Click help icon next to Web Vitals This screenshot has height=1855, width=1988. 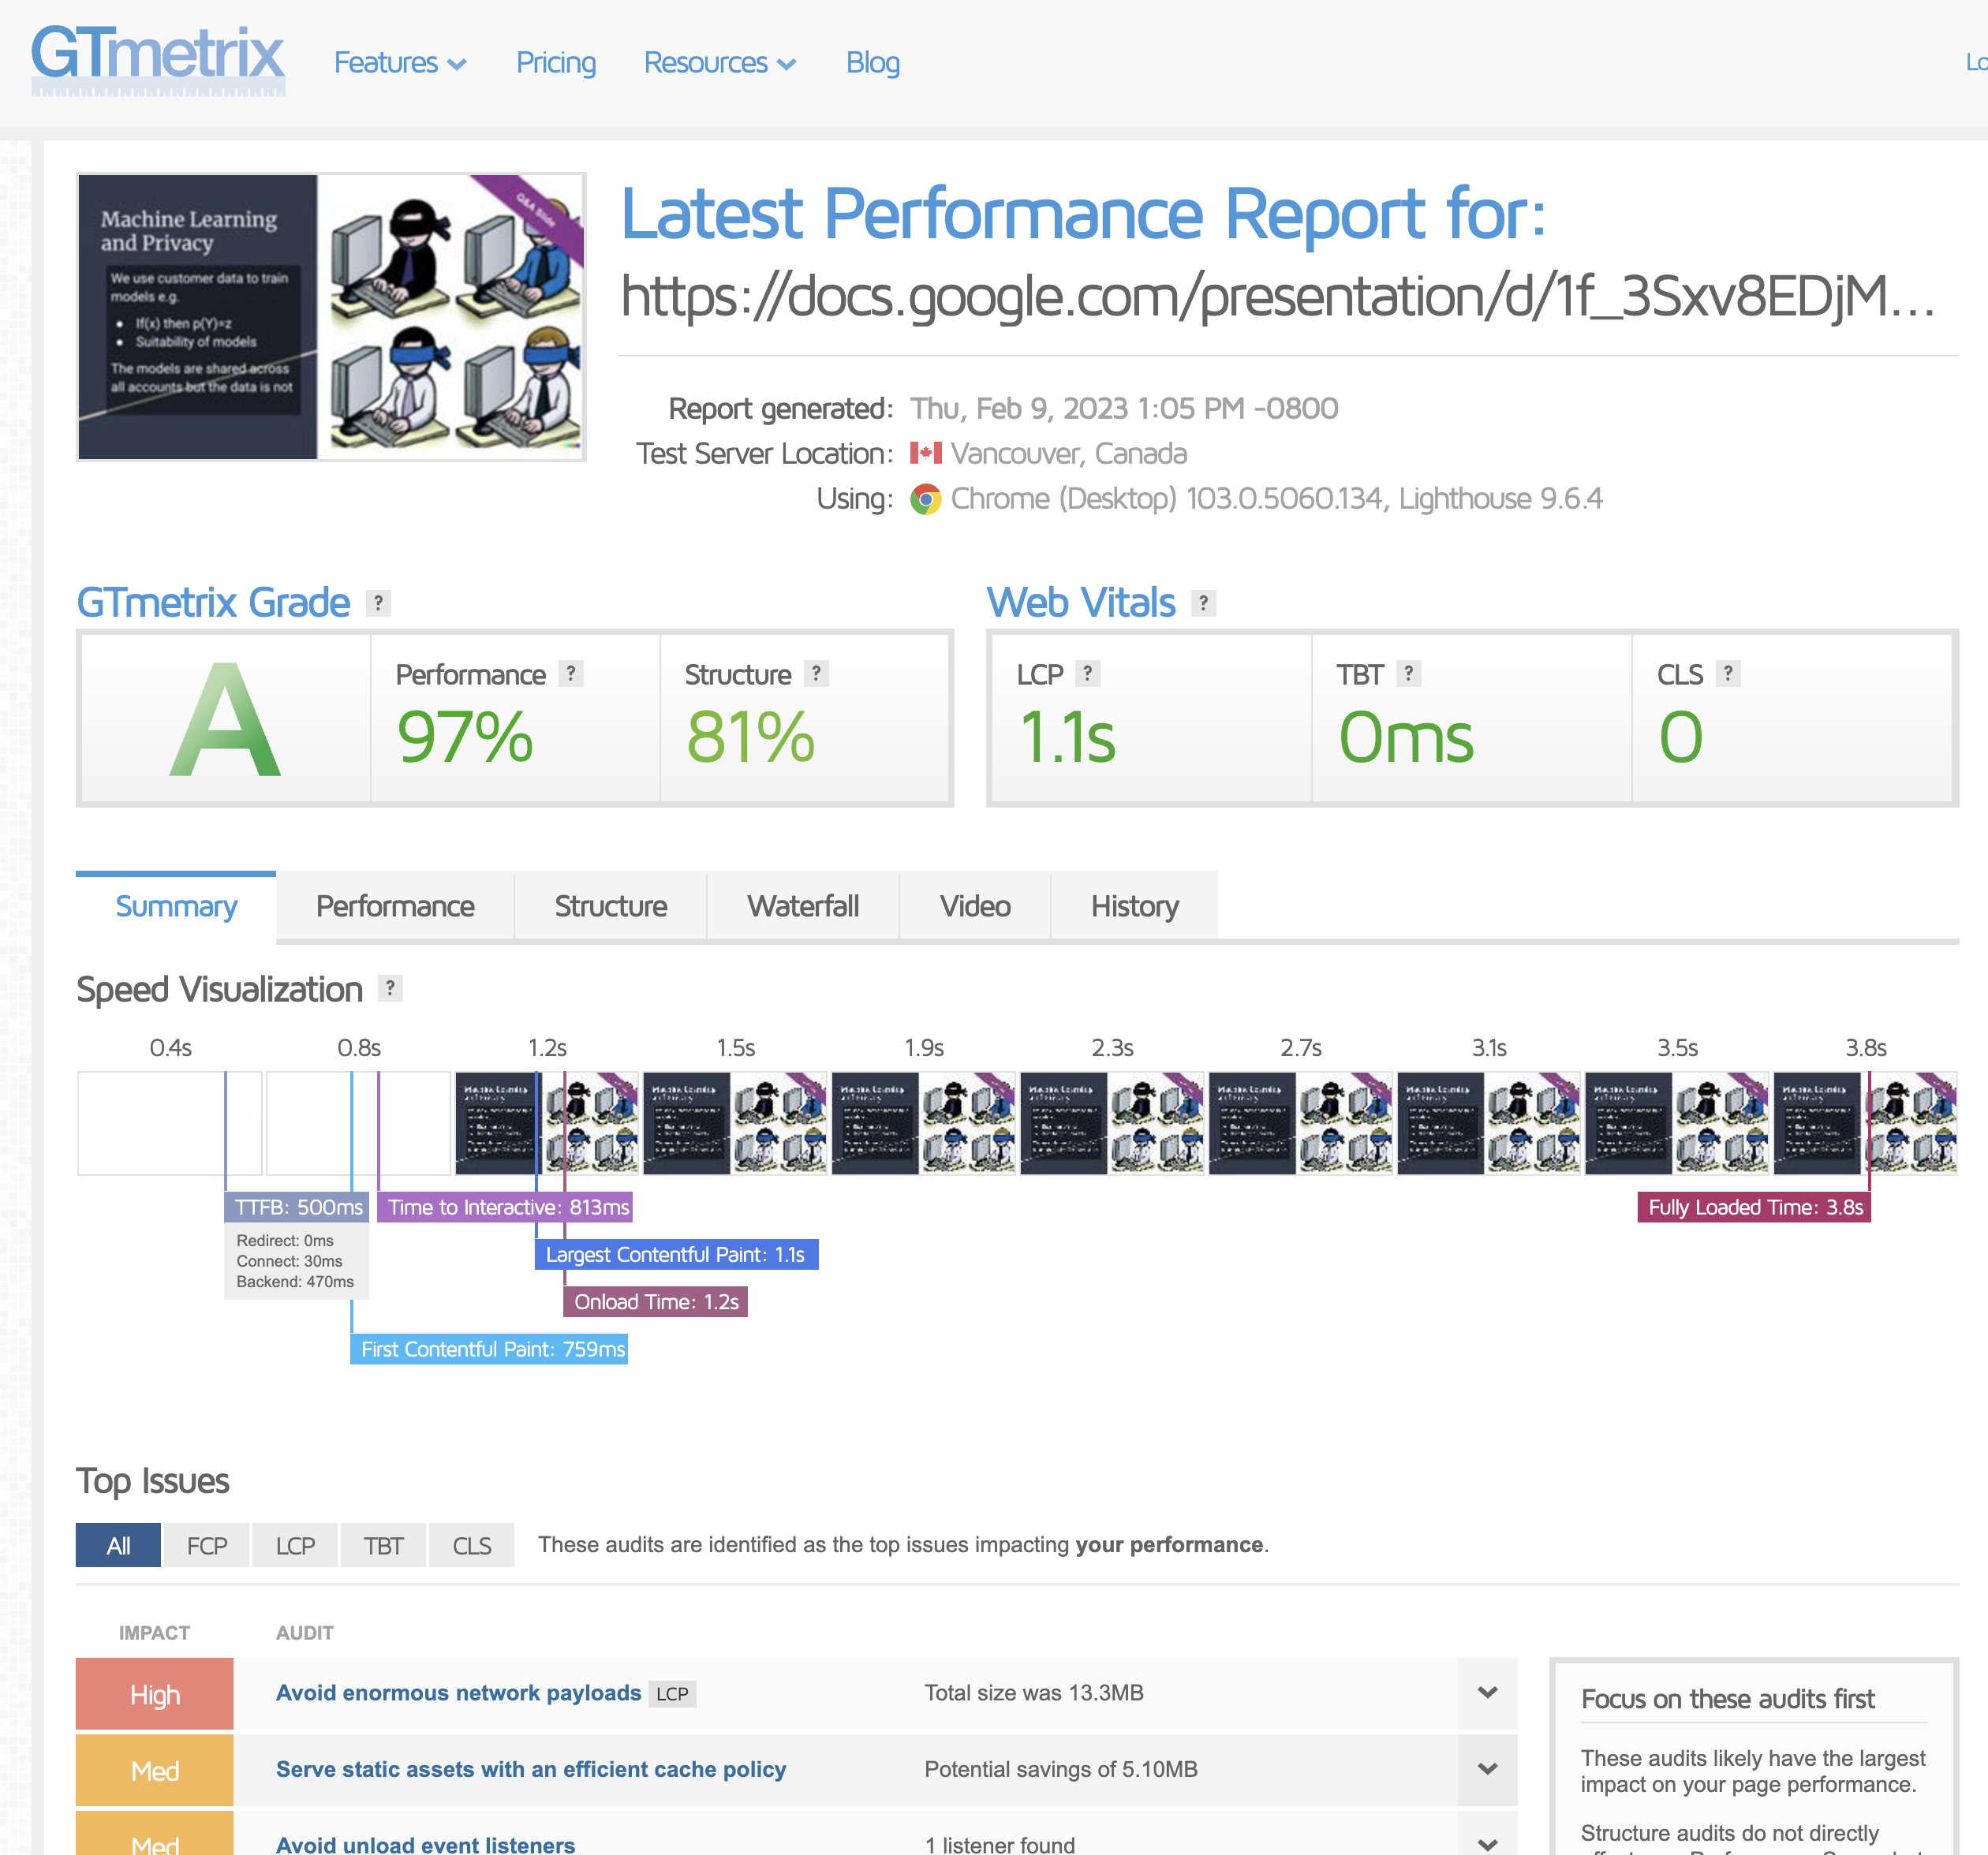[1203, 603]
